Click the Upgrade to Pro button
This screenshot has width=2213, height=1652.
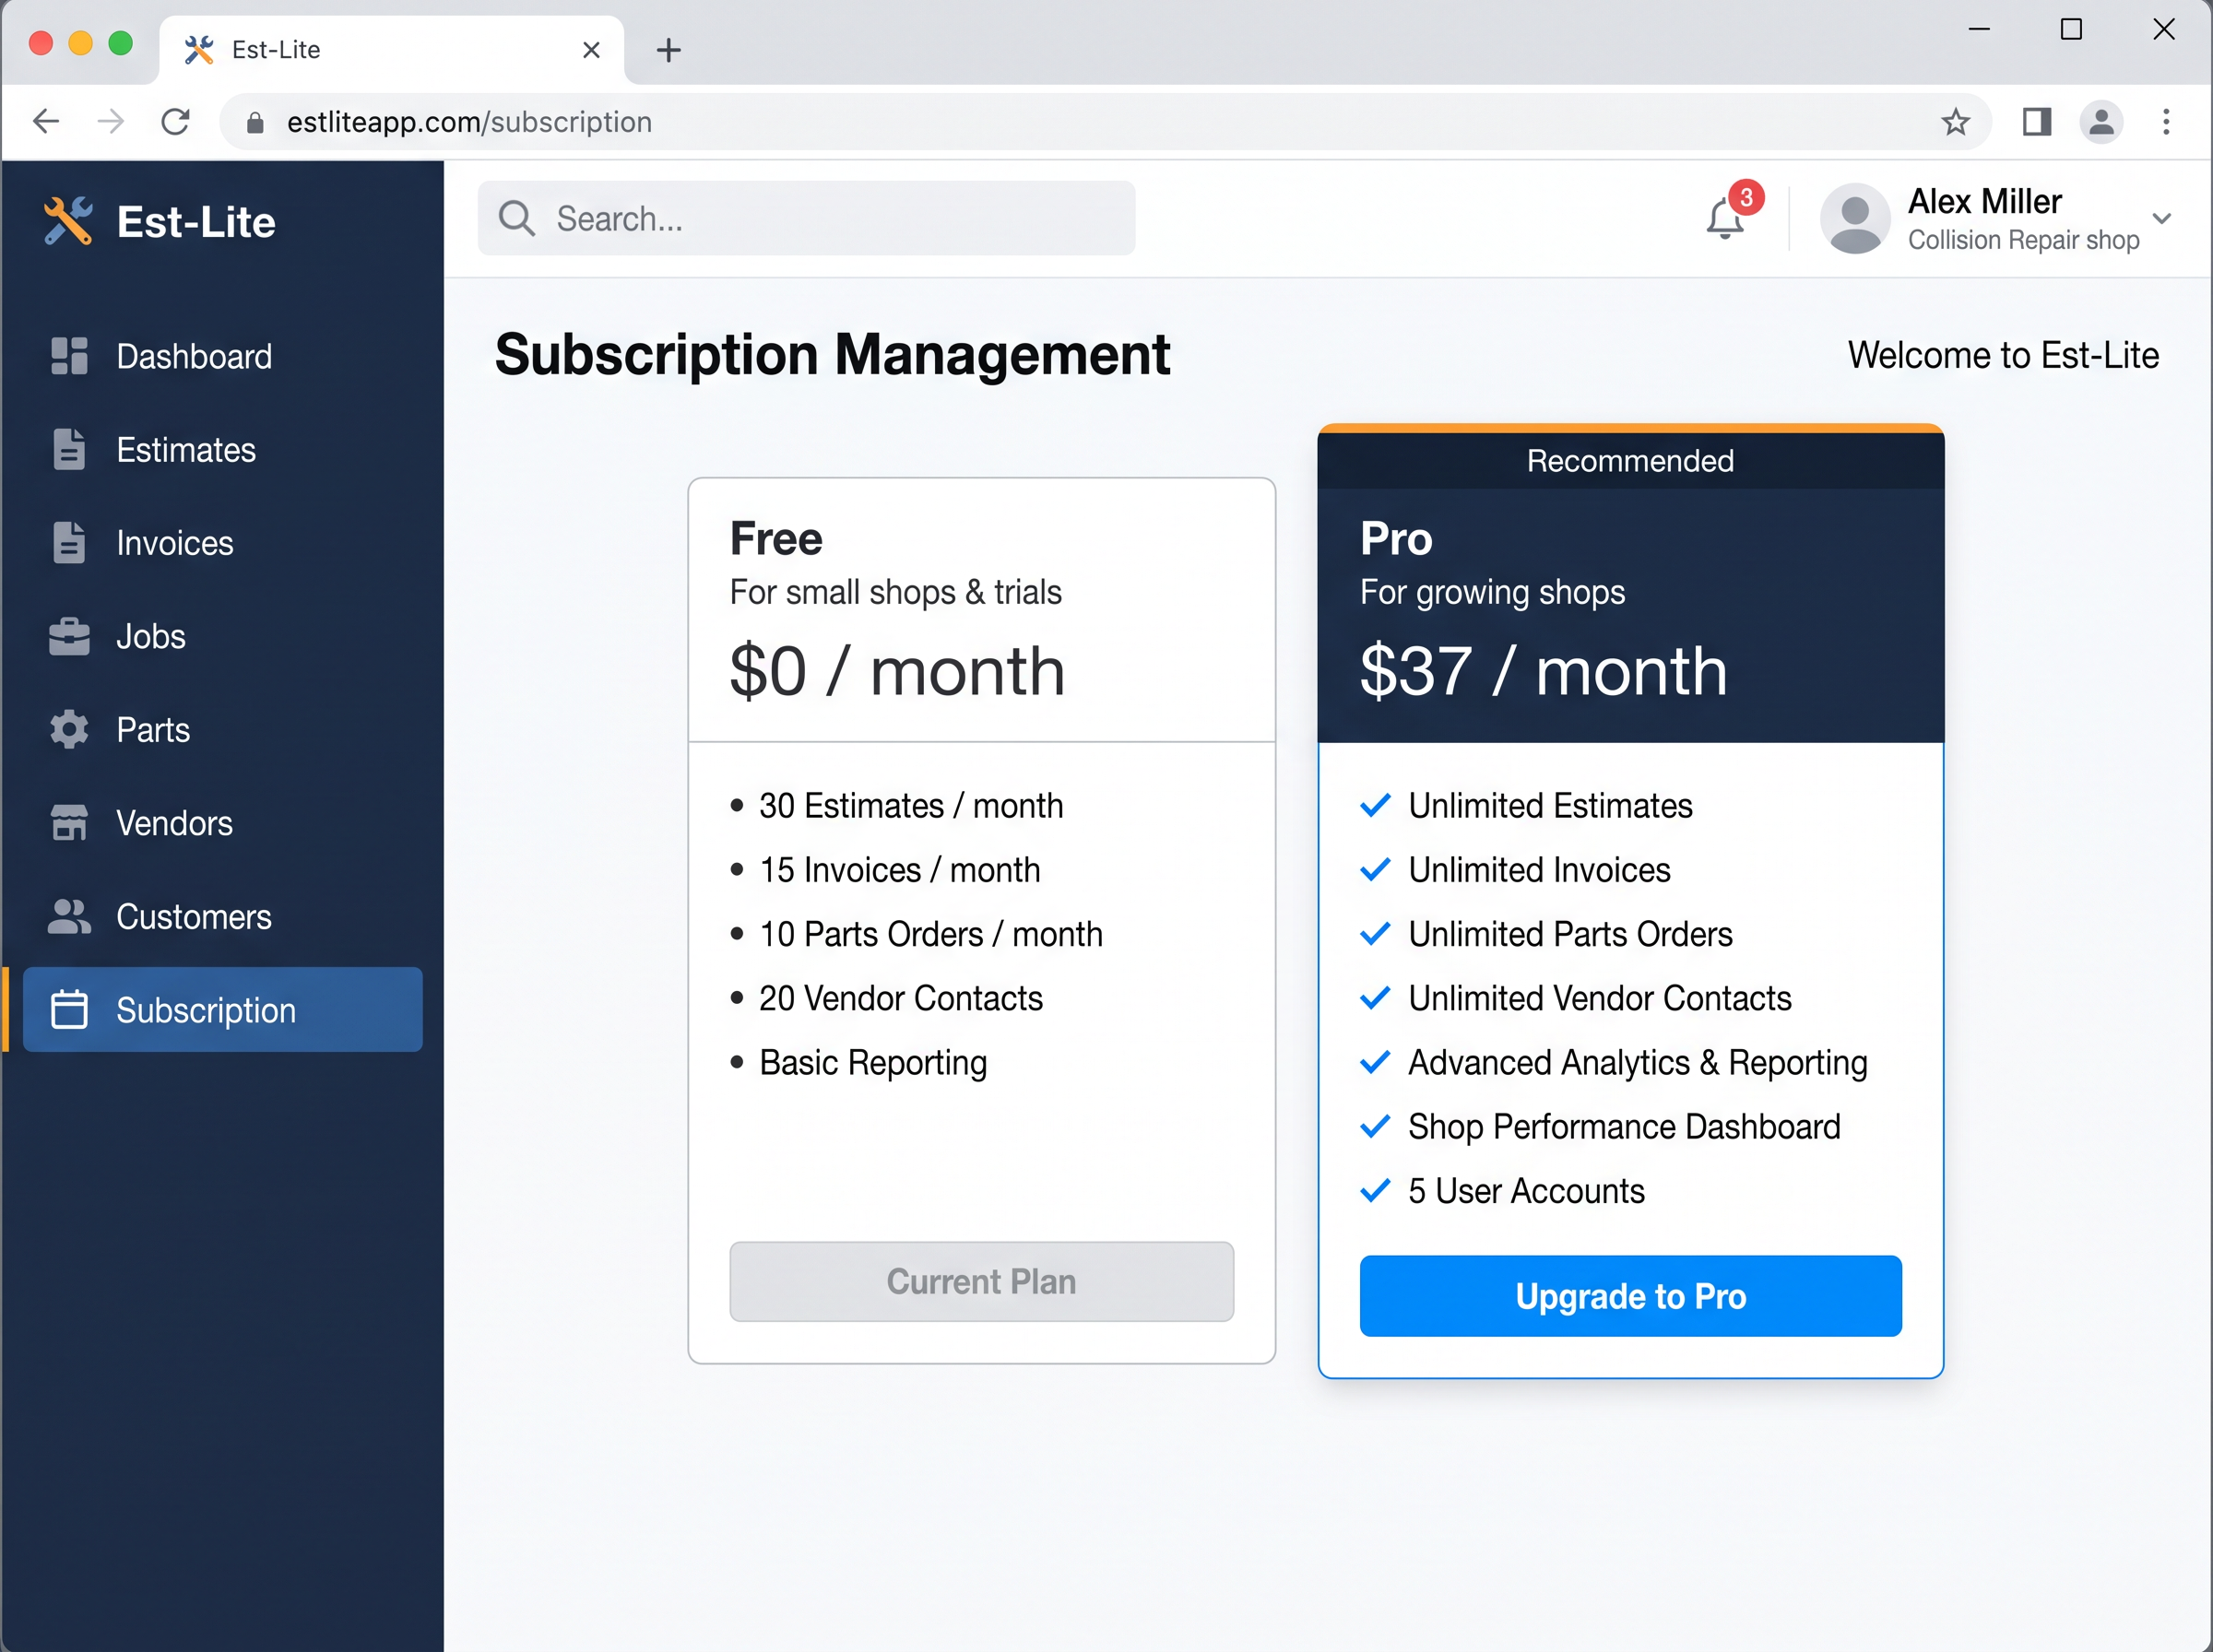click(x=1630, y=1296)
